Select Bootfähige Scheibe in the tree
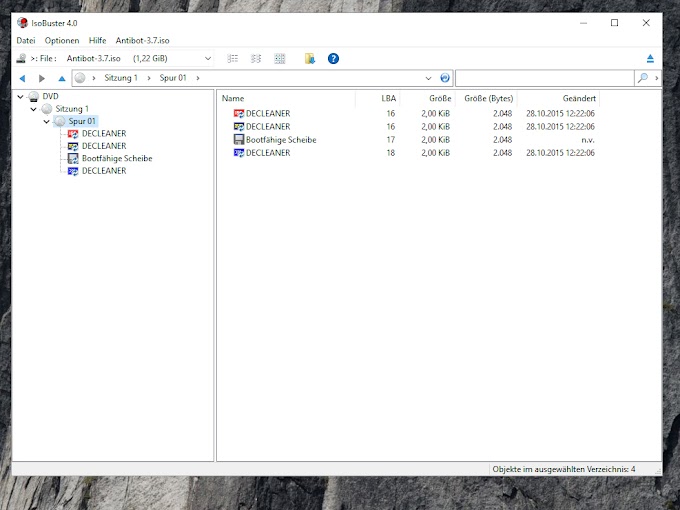This screenshot has height=510, width=680. click(117, 158)
